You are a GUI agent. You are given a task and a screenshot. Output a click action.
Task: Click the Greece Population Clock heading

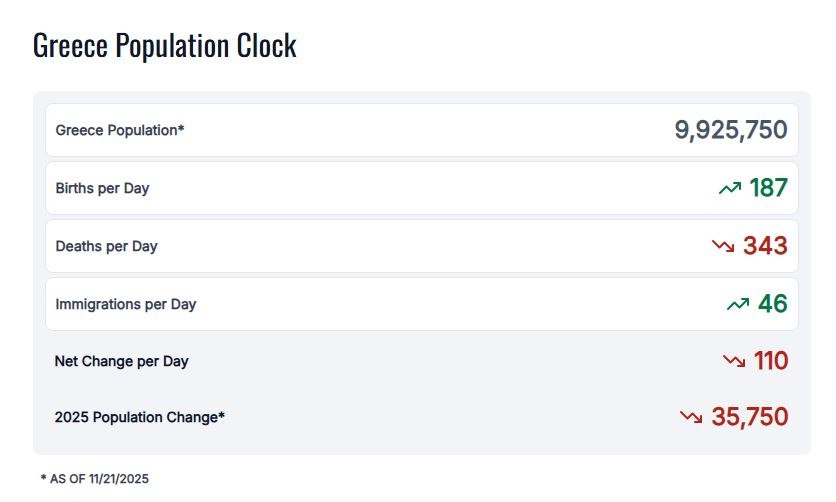tap(165, 46)
